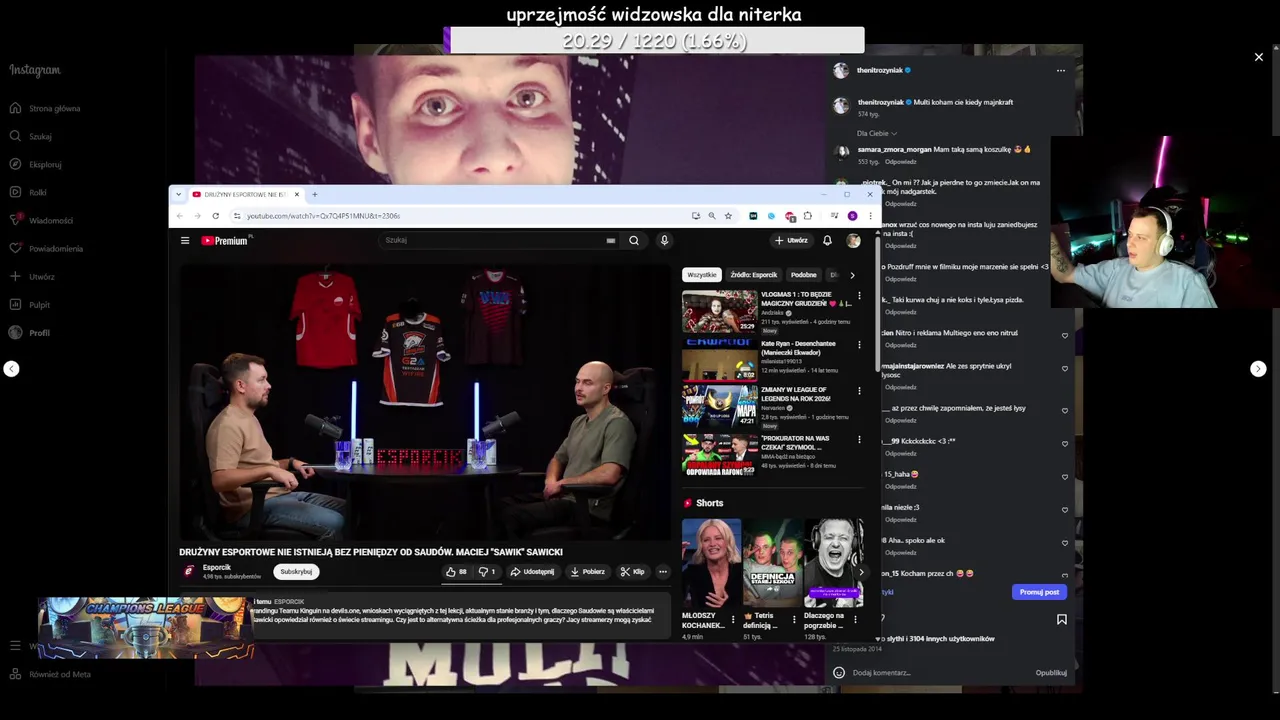The image size is (1280, 720).
Task: Reply to samara_zmora_morgan comment
Action: [x=900, y=162]
